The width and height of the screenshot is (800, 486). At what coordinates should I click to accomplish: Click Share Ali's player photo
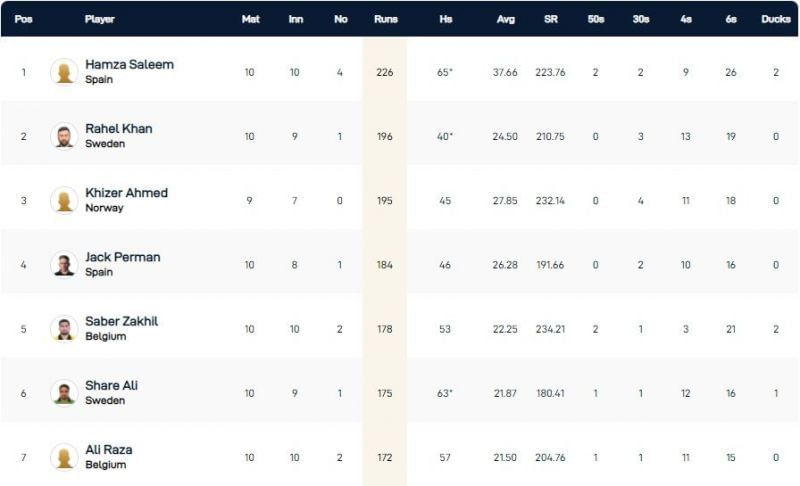(64, 393)
